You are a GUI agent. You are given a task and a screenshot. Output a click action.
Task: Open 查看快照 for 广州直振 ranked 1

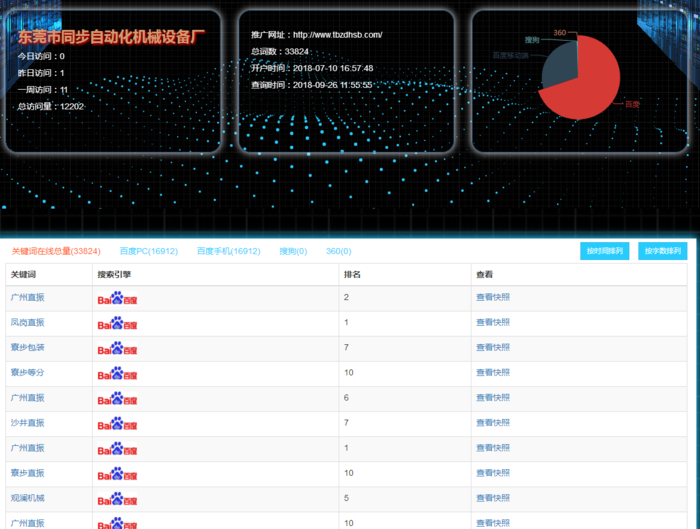pyautogui.click(x=493, y=448)
